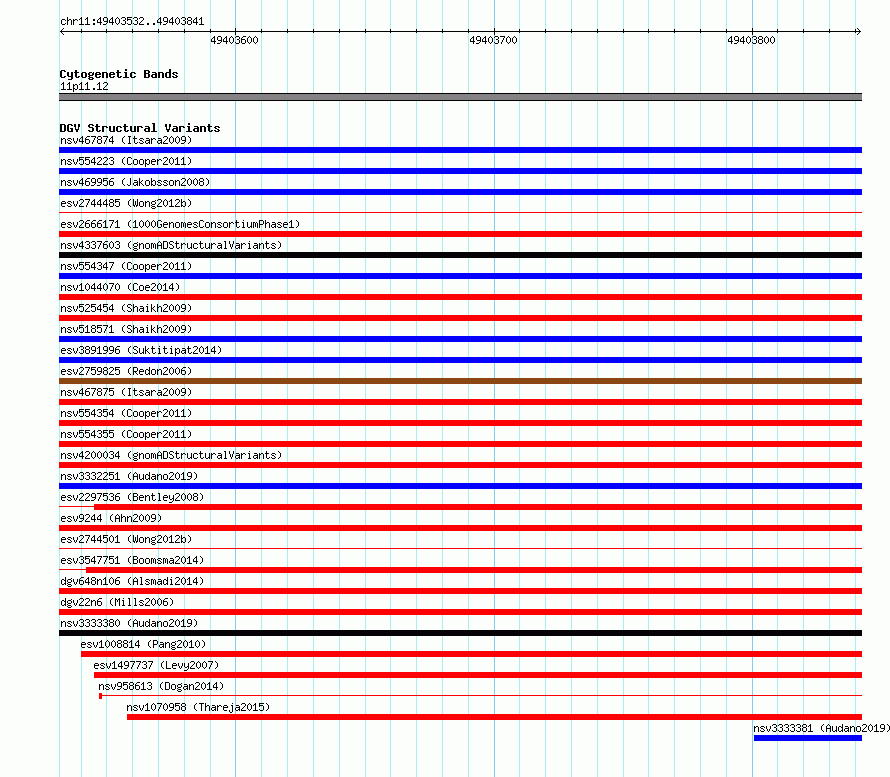Open the nsv3333381 (Audano2019) label

coord(821,728)
